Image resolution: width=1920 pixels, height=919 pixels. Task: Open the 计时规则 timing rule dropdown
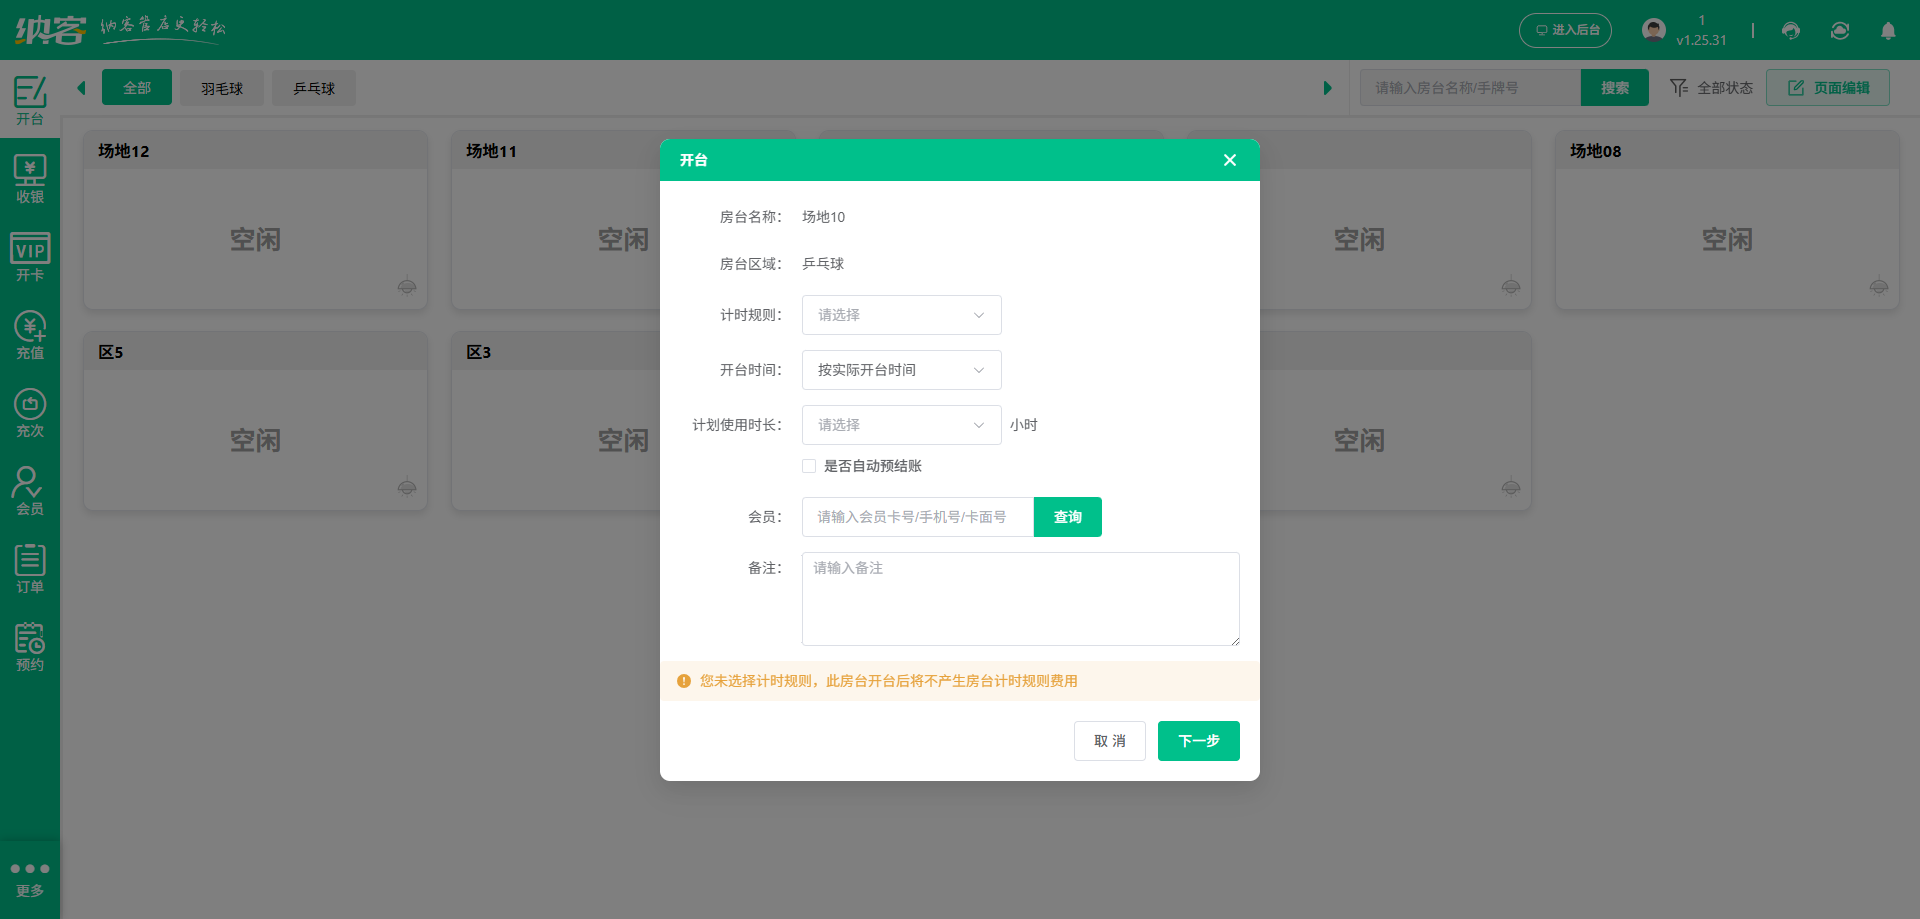pyautogui.click(x=900, y=315)
